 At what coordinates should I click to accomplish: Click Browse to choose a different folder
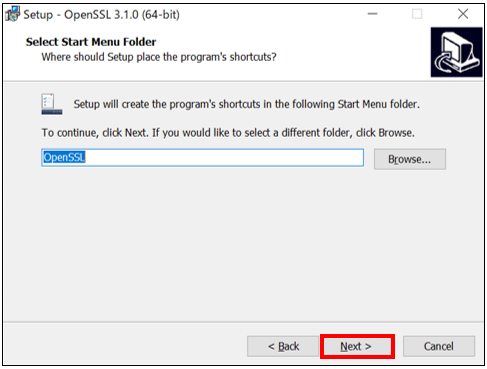click(x=410, y=159)
